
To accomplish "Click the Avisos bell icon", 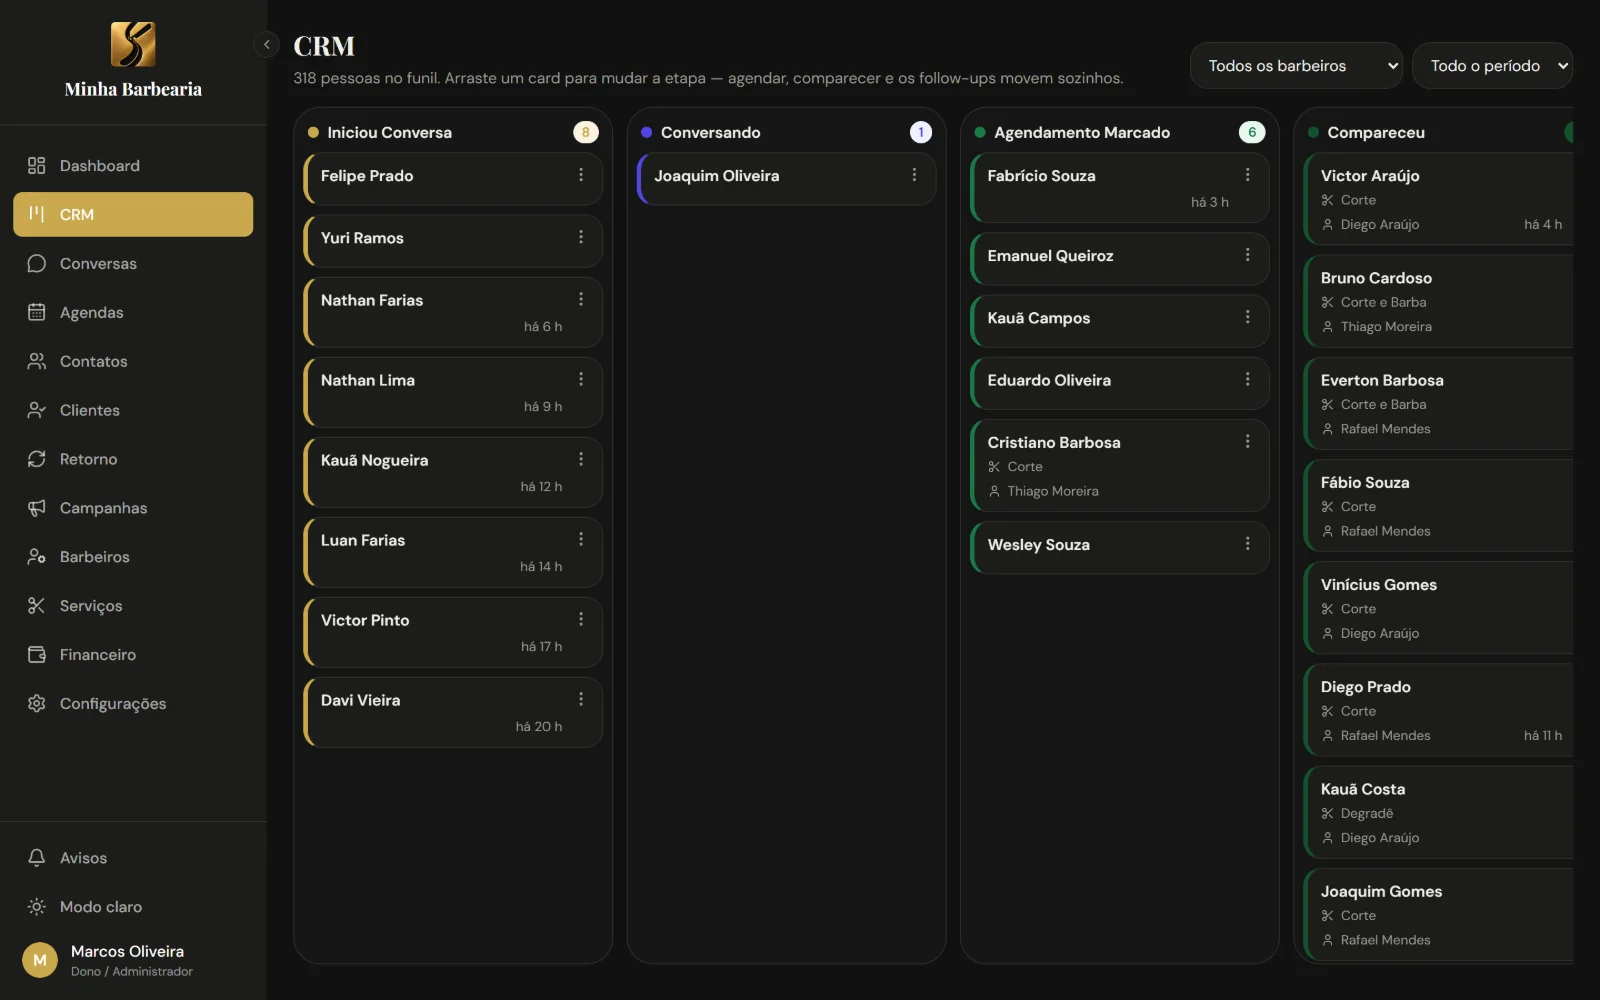I will (37, 858).
